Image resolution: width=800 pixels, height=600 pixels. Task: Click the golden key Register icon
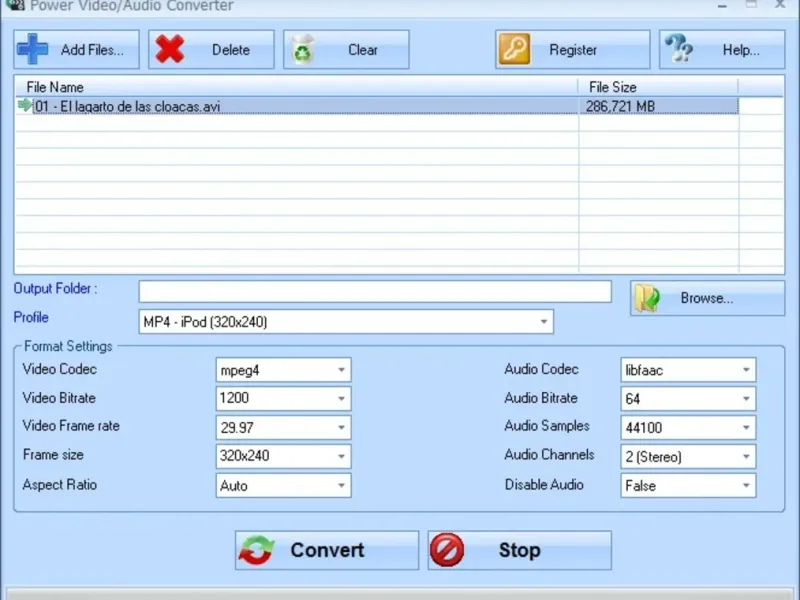[x=514, y=49]
